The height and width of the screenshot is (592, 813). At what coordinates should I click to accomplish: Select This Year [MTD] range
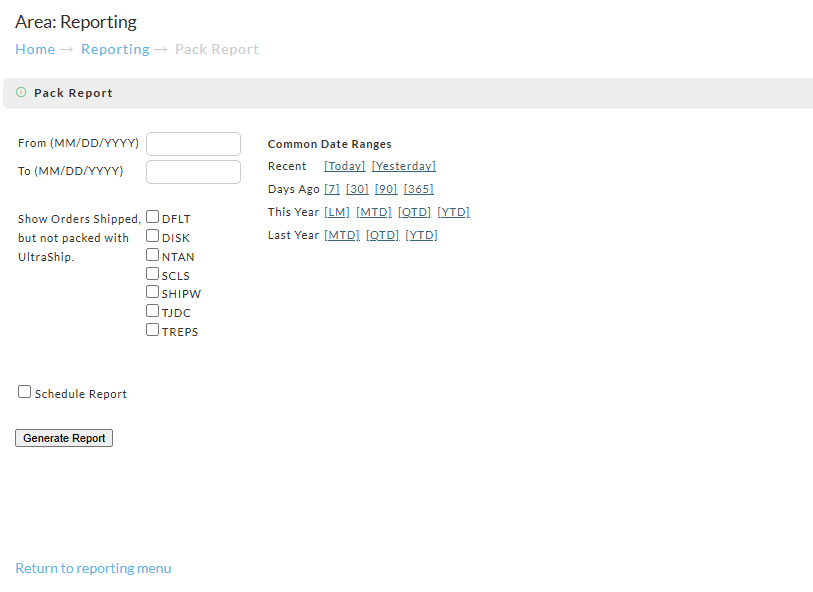click(x=374, y=212)
